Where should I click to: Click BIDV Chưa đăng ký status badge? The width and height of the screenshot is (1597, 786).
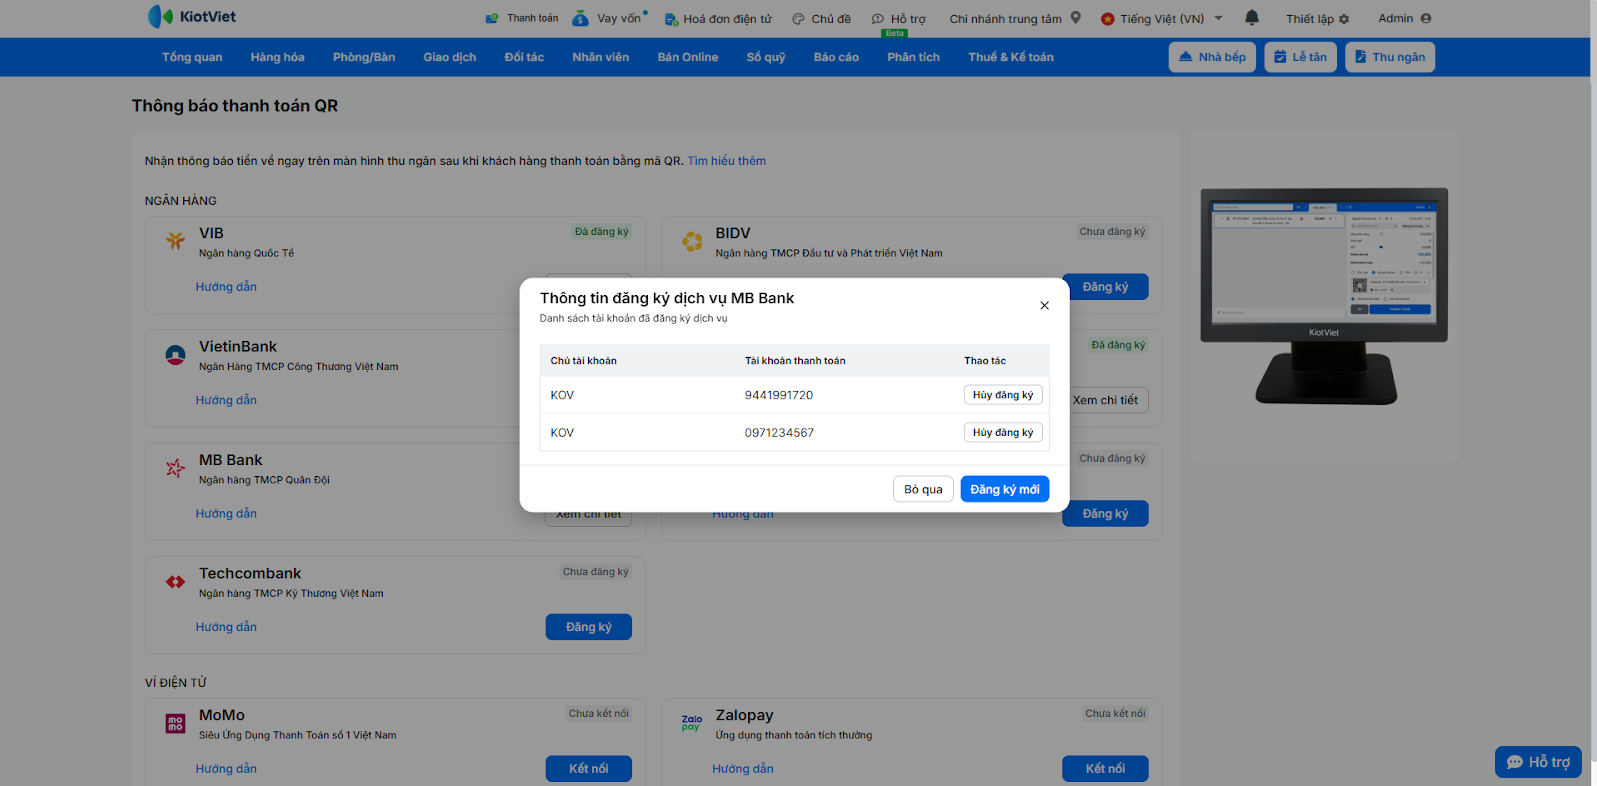click(1112, 232)
